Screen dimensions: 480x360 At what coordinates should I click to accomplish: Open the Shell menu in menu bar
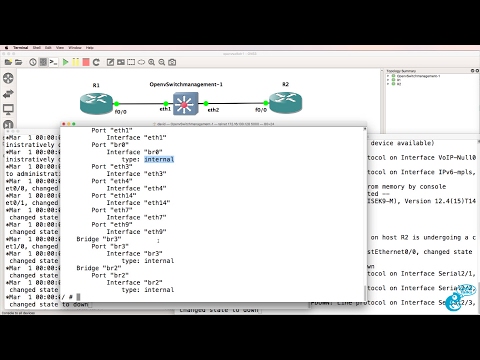pos(37,48)
